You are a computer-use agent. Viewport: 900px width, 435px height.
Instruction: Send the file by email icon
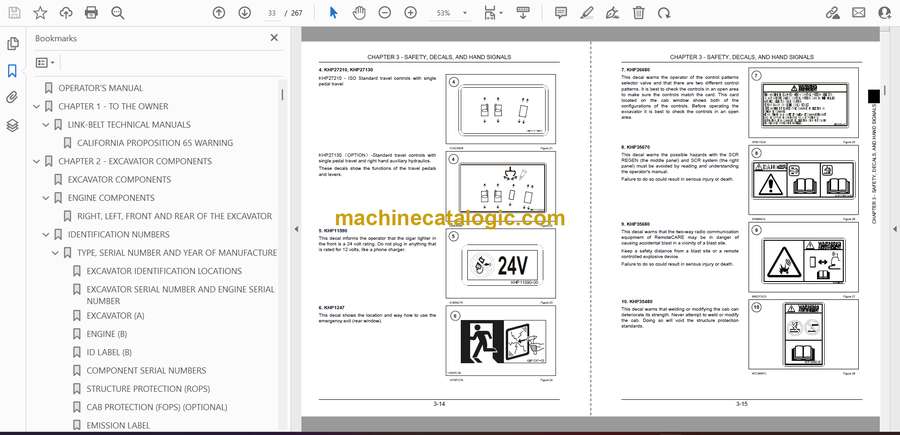click(x=859, y=13)
